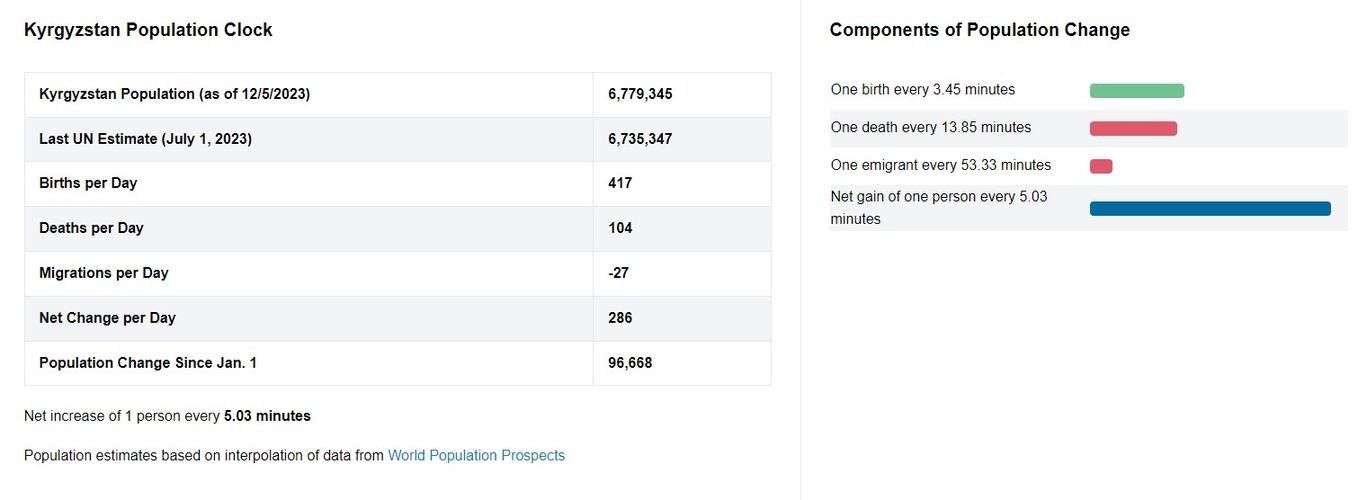Click the births per day value 417

620,184
